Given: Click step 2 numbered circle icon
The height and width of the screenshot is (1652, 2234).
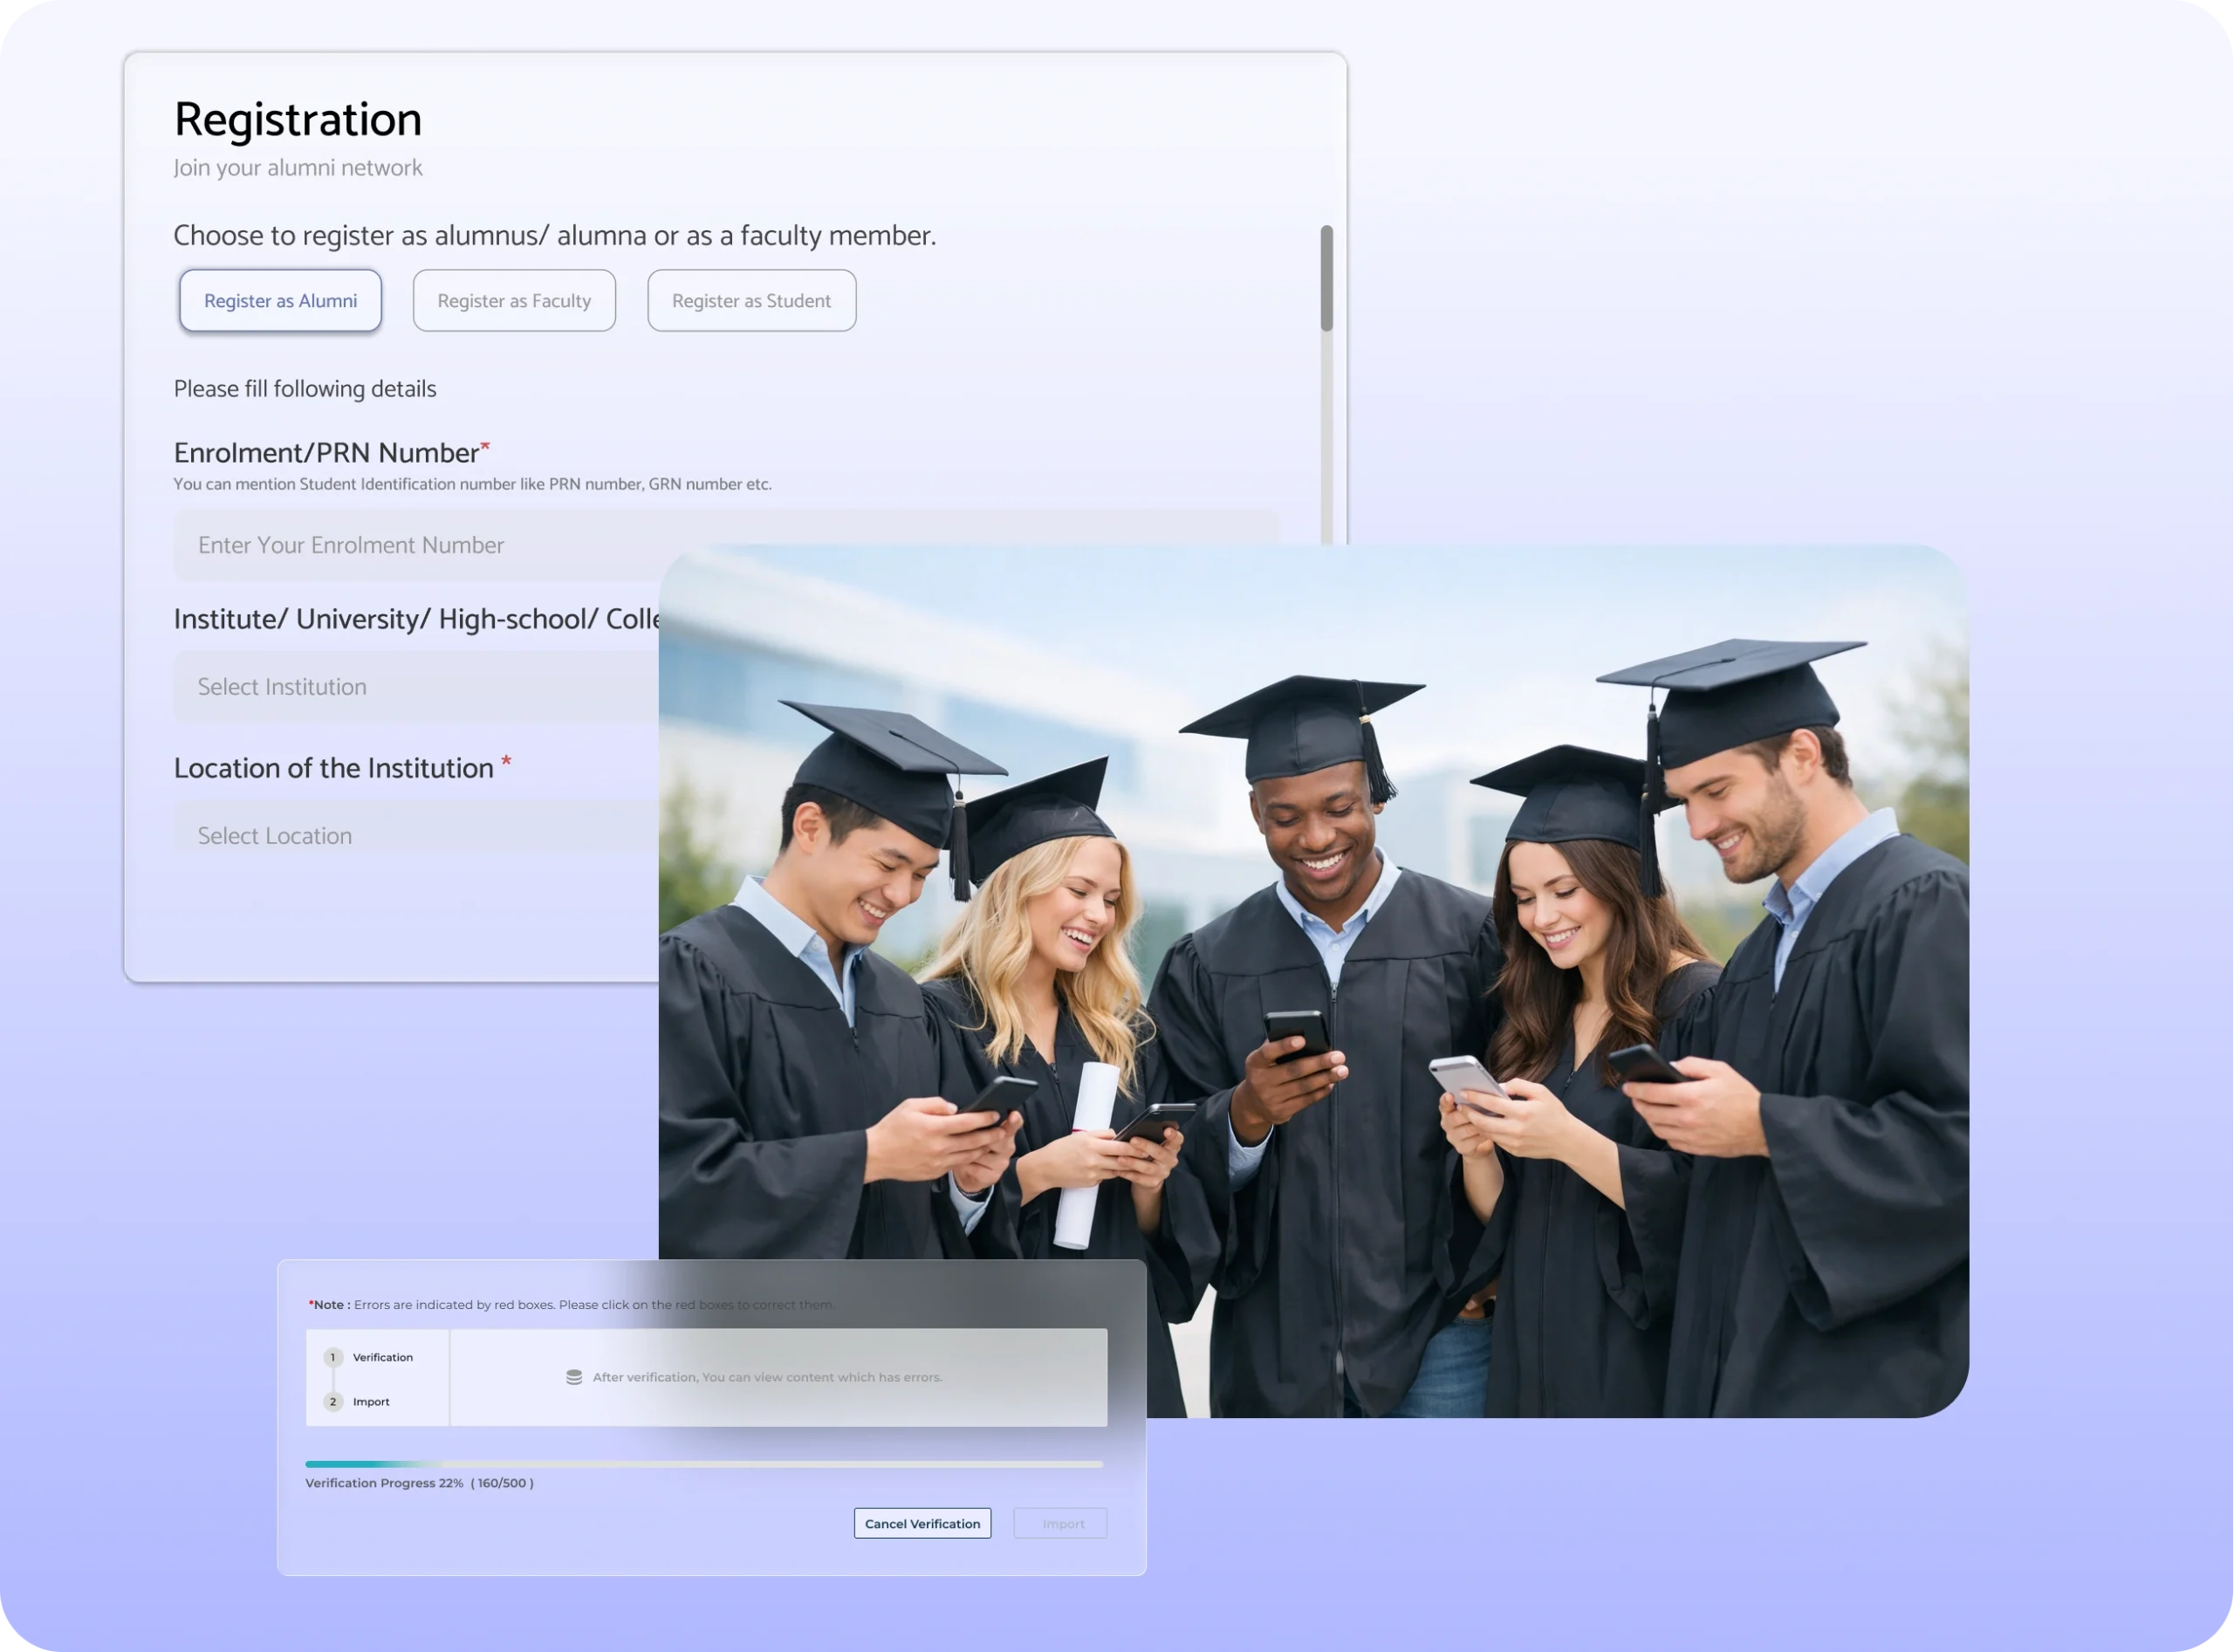Looking at the screenshot, I should point(333,1401).
